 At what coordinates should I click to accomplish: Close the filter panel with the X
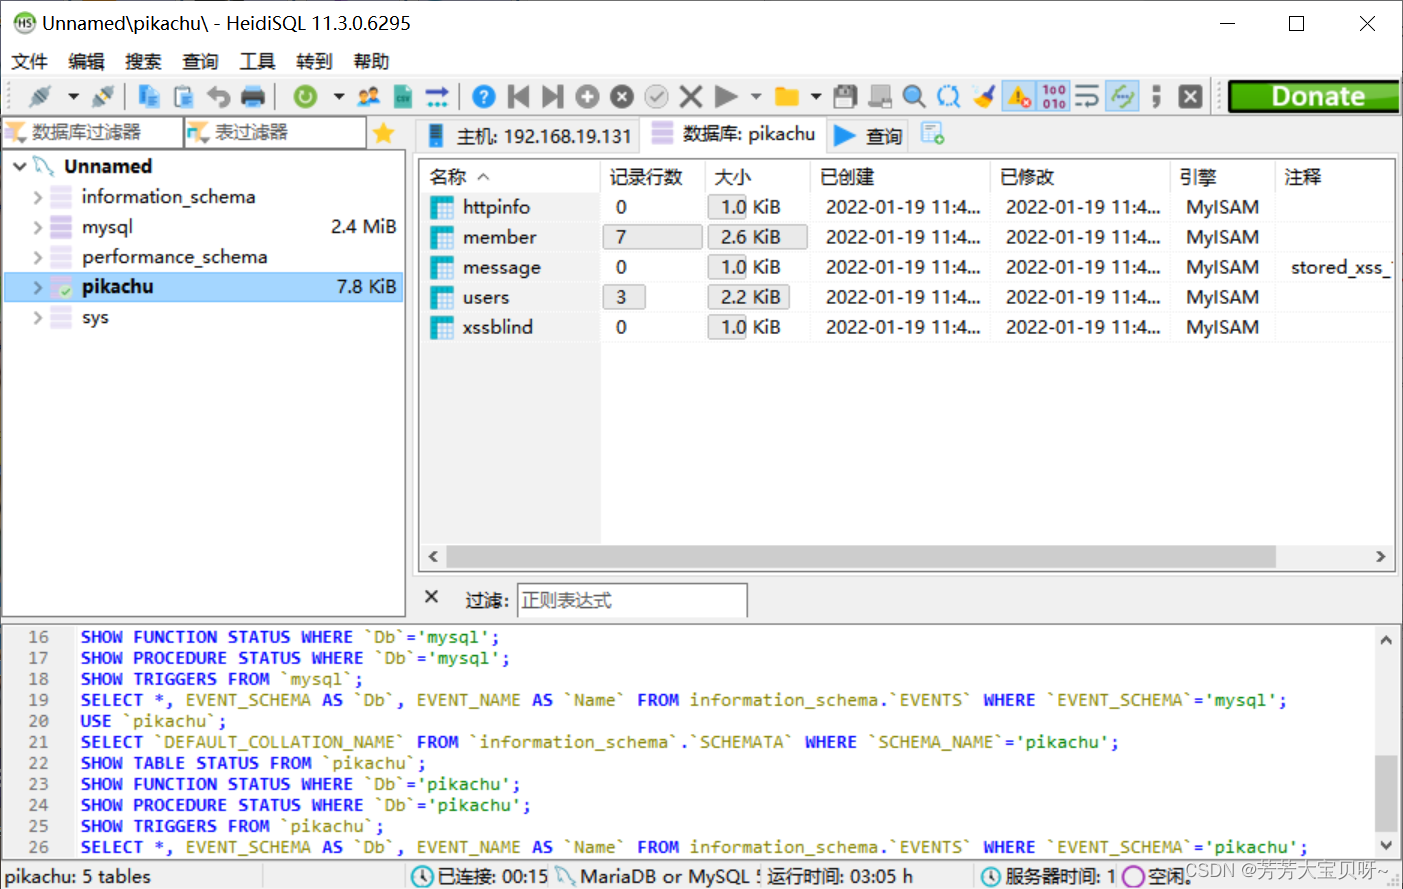pos(431,597)
